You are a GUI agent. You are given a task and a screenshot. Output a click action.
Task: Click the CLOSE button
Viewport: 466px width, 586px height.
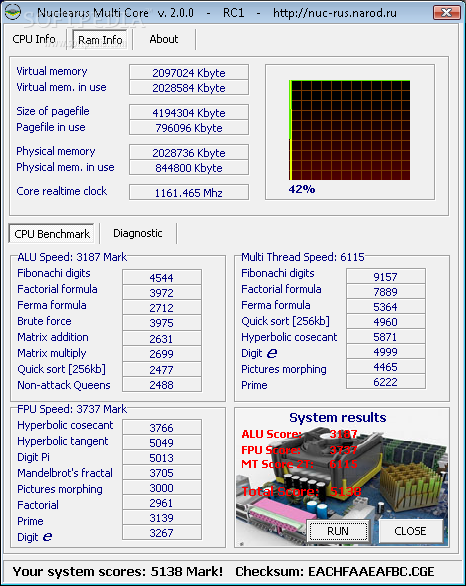pos(410,531)
